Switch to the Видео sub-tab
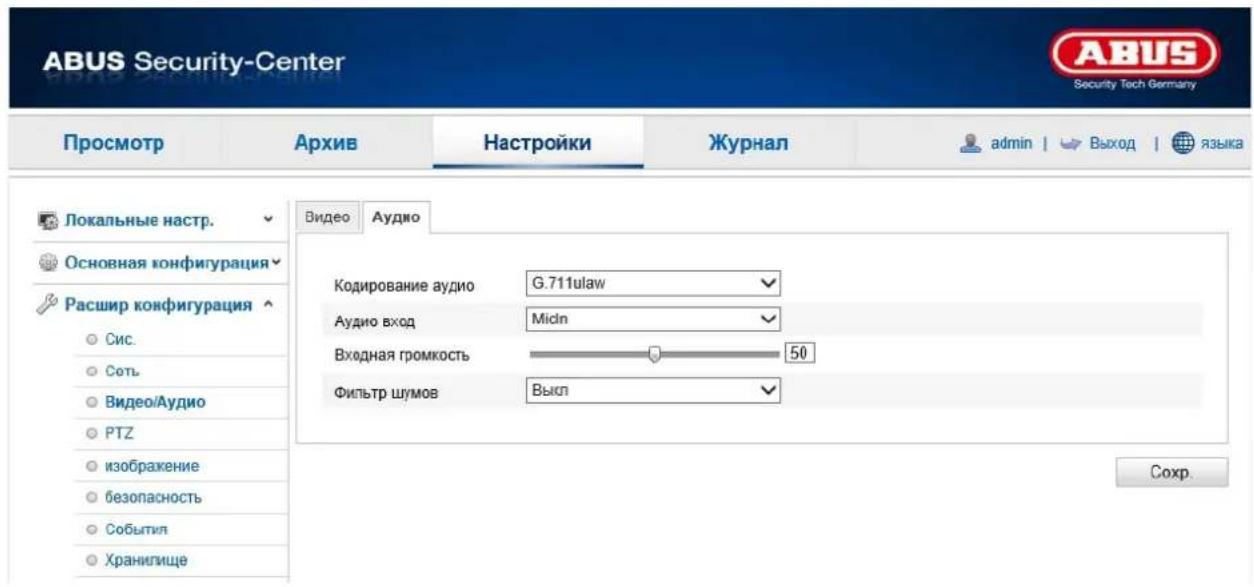Screen dimensions: 1254x587 click(x=326, y=216)
